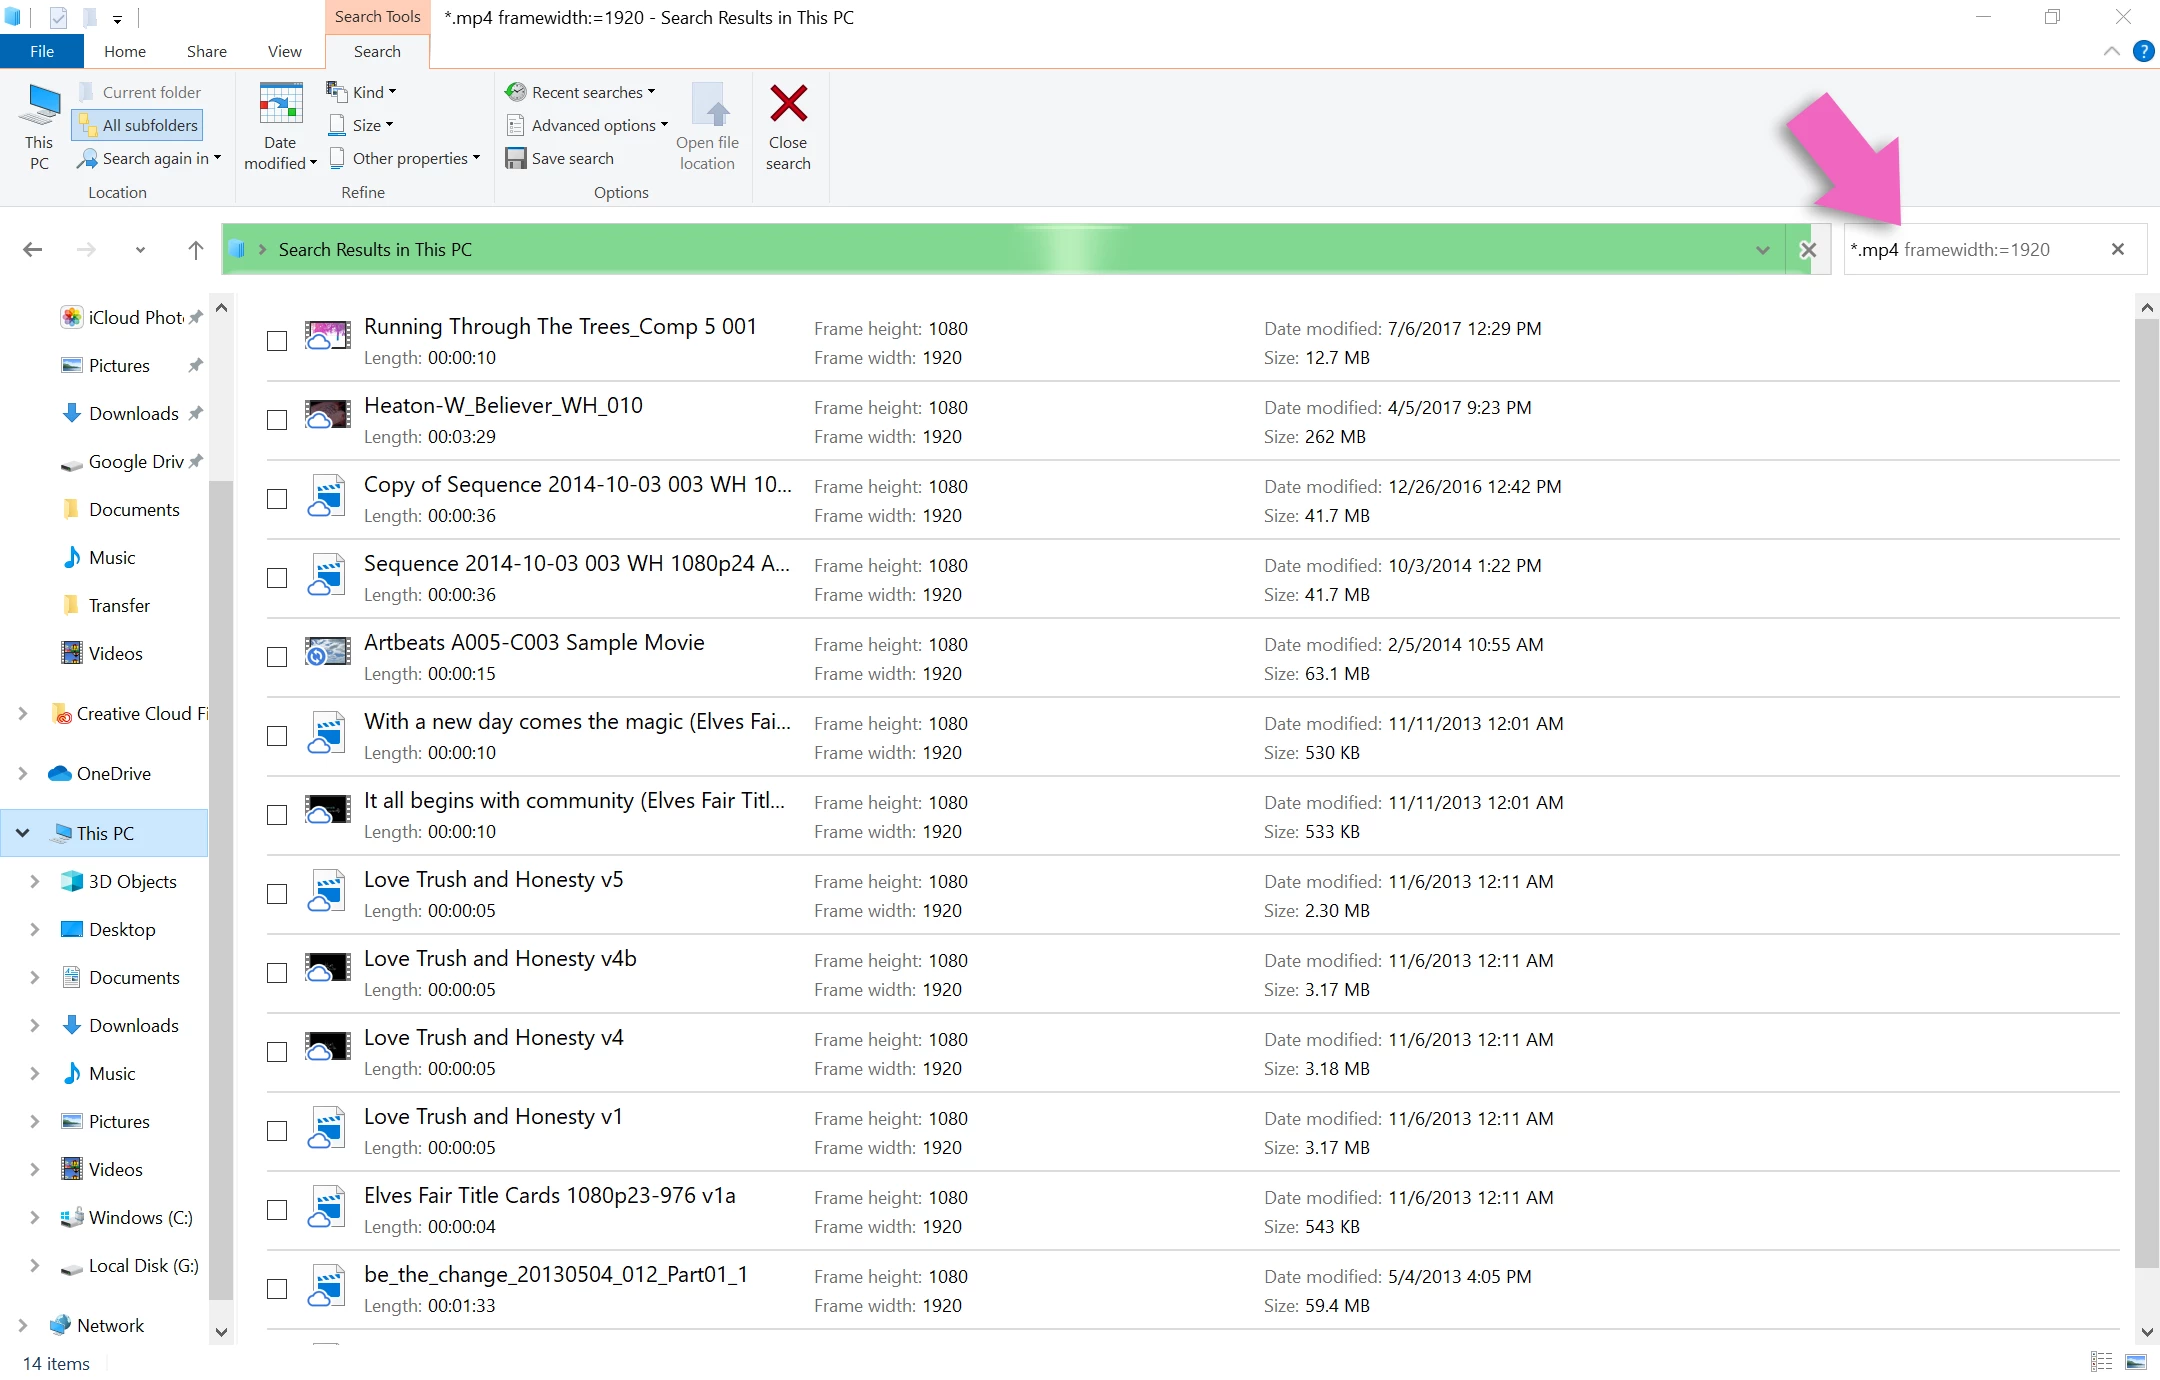Click the Up arrow navigation icon
Image resolution: width=2160 pixels, height=1380 pixels.
[195, 250]
